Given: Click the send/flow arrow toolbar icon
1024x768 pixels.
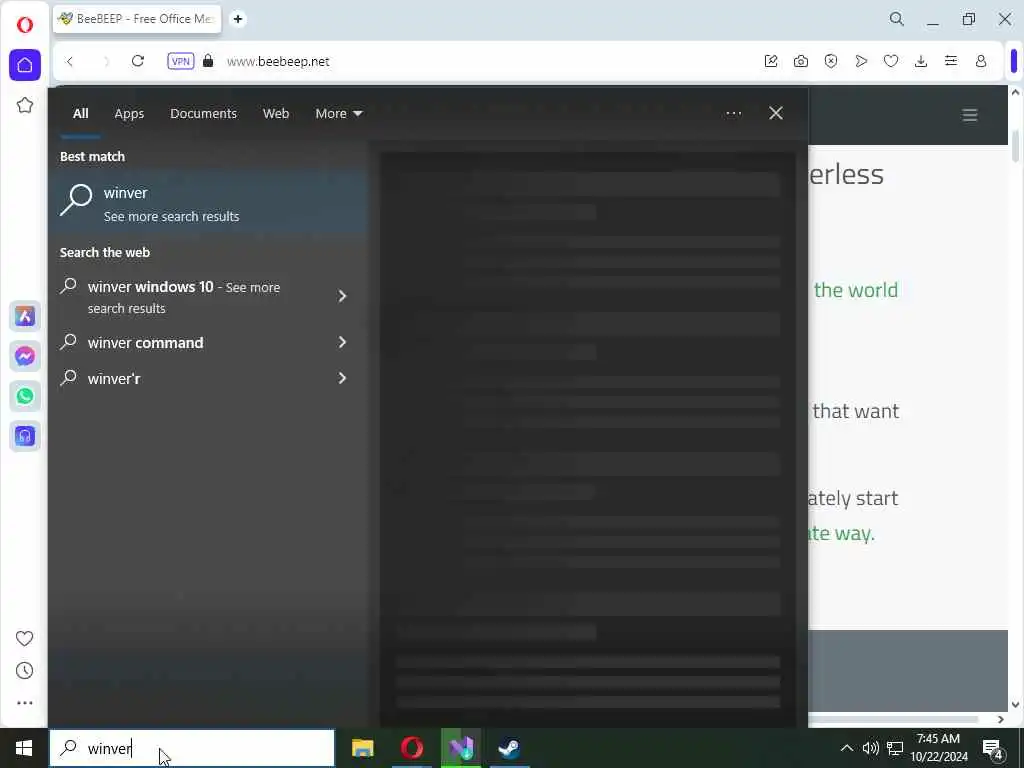Looking at the screenshot, I should (861, 61).
